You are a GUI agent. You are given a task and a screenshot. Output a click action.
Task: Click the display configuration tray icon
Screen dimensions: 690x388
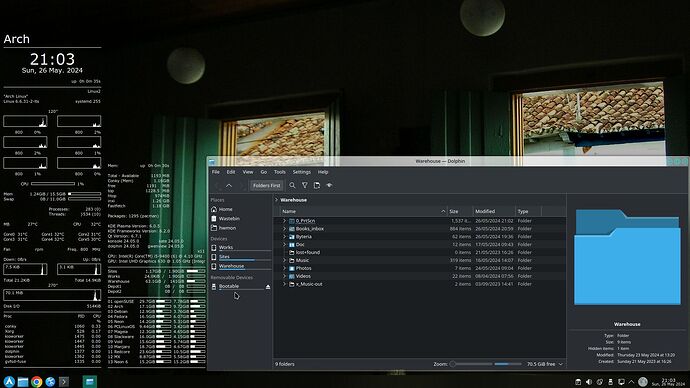(x=621, y=382)
